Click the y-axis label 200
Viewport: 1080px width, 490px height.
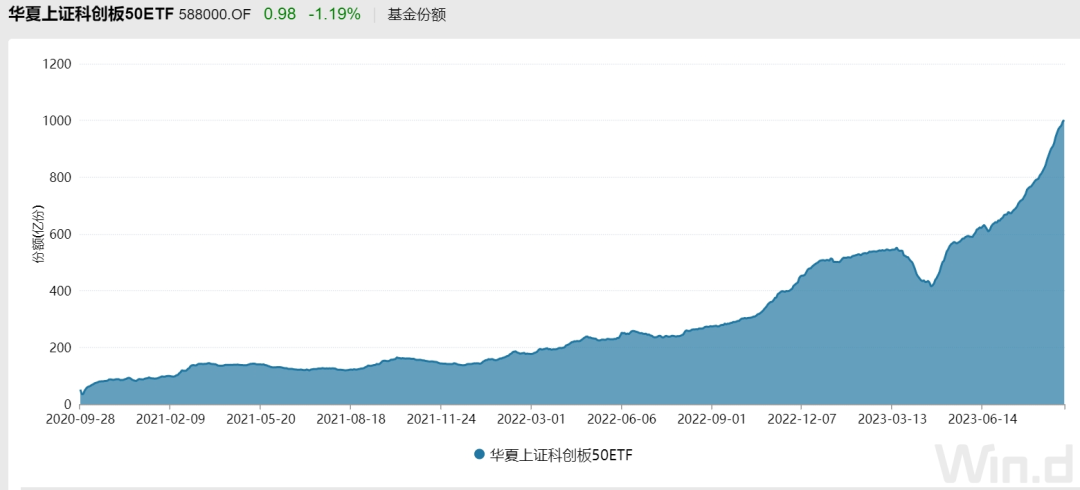(60, 348)
